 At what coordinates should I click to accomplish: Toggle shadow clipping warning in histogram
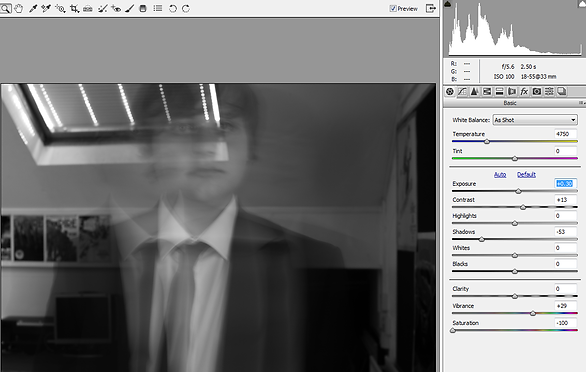click(x=448, y=4)
